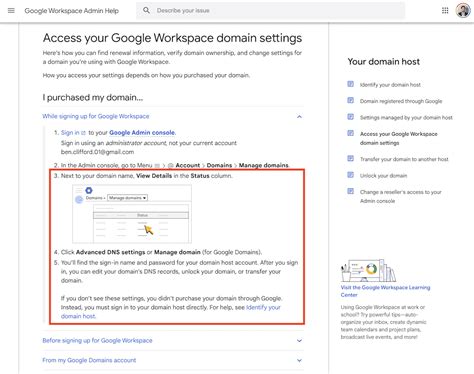
Task: Click the bold View Details text in step 3
Action: (154, 176)
